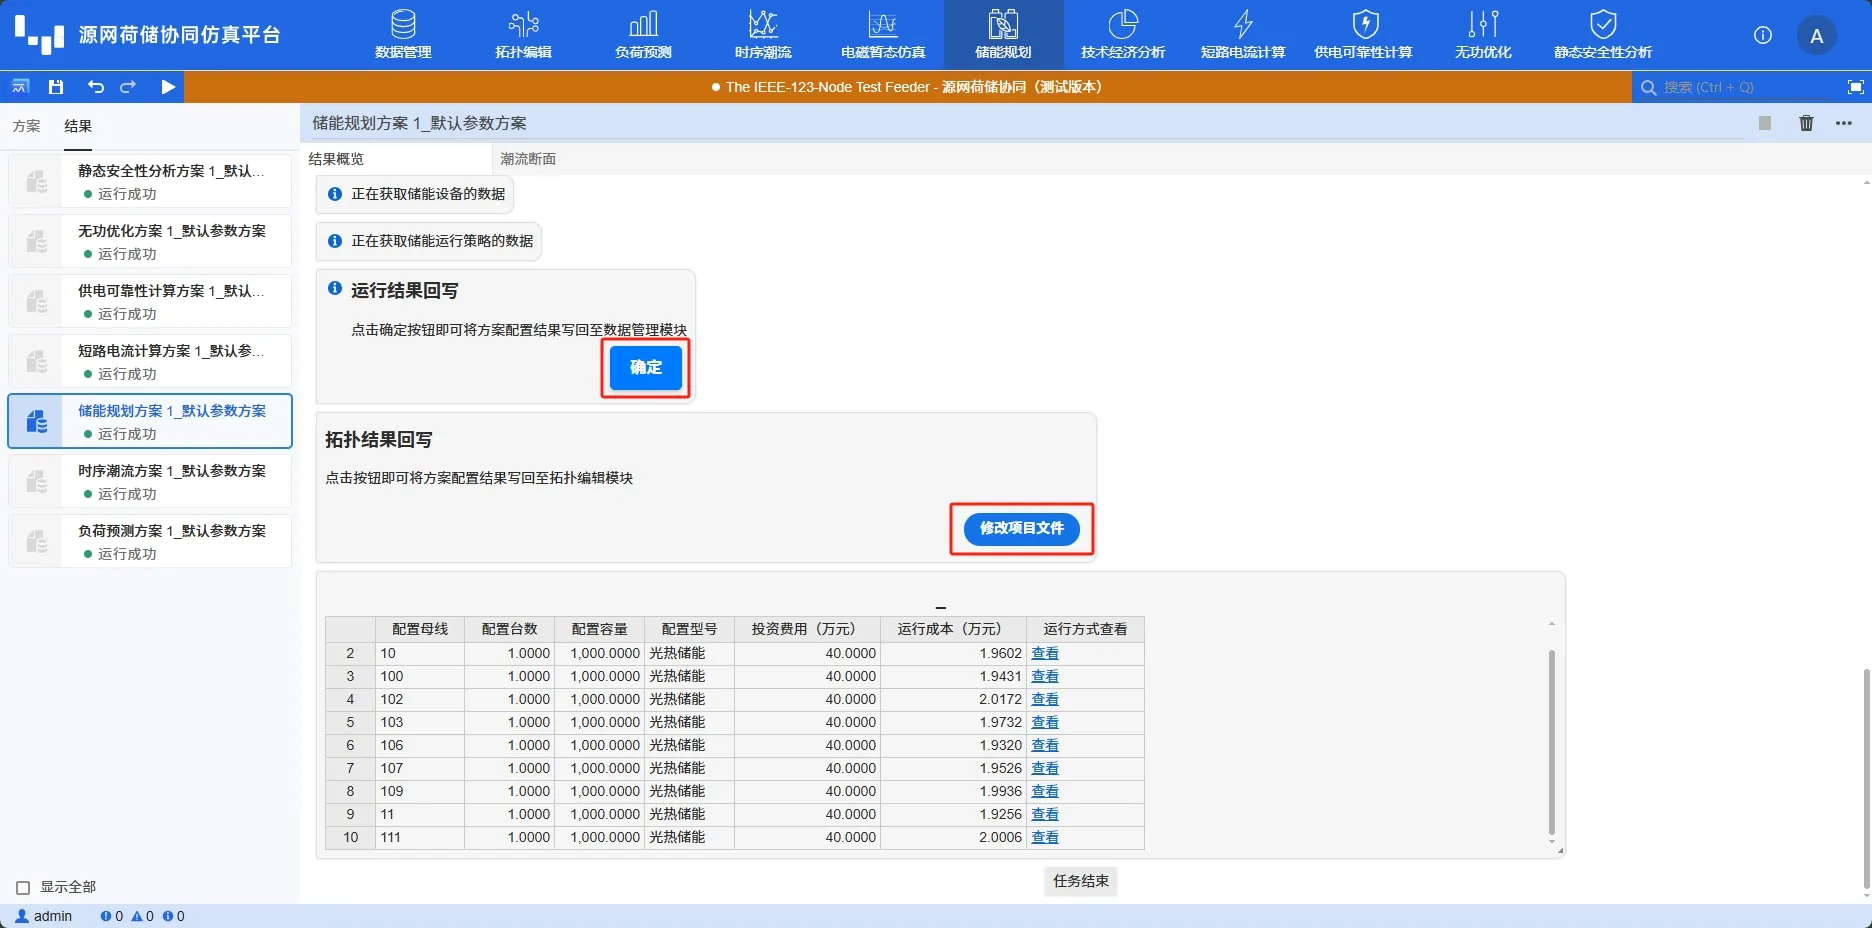Open the three-dots more options menu
Screen dimensions: 1872x928
(x=1844, y=123)
